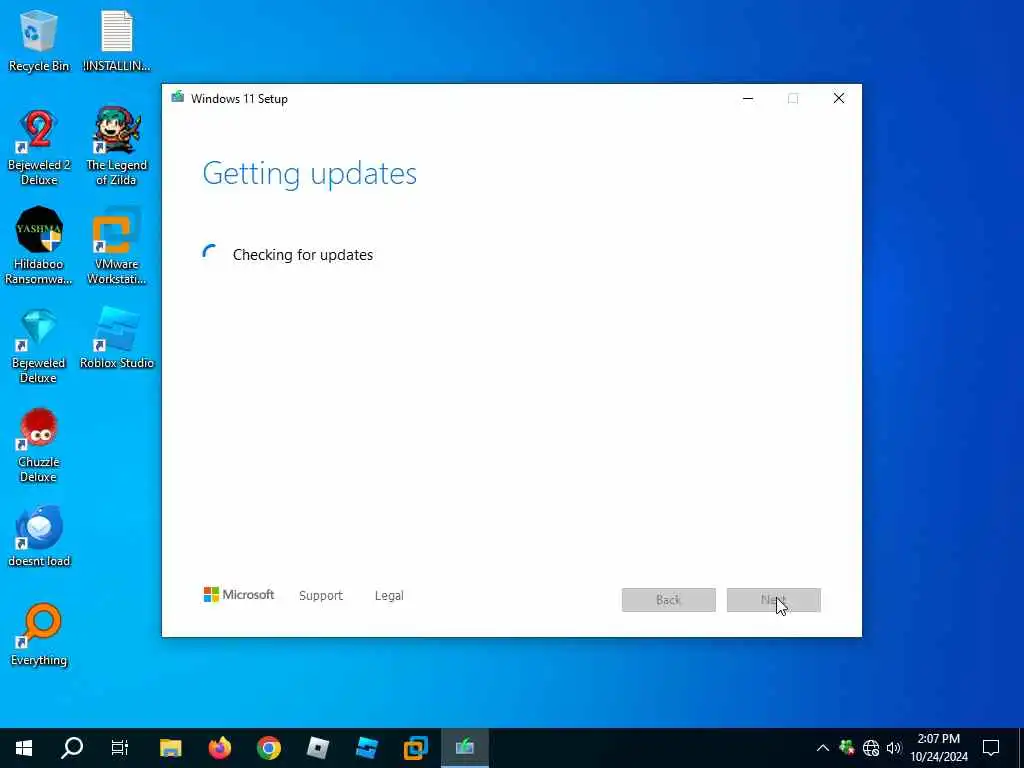Select Roblox Studio desktop shortcut
The image size is (1024, 768).
pos(117,338)
